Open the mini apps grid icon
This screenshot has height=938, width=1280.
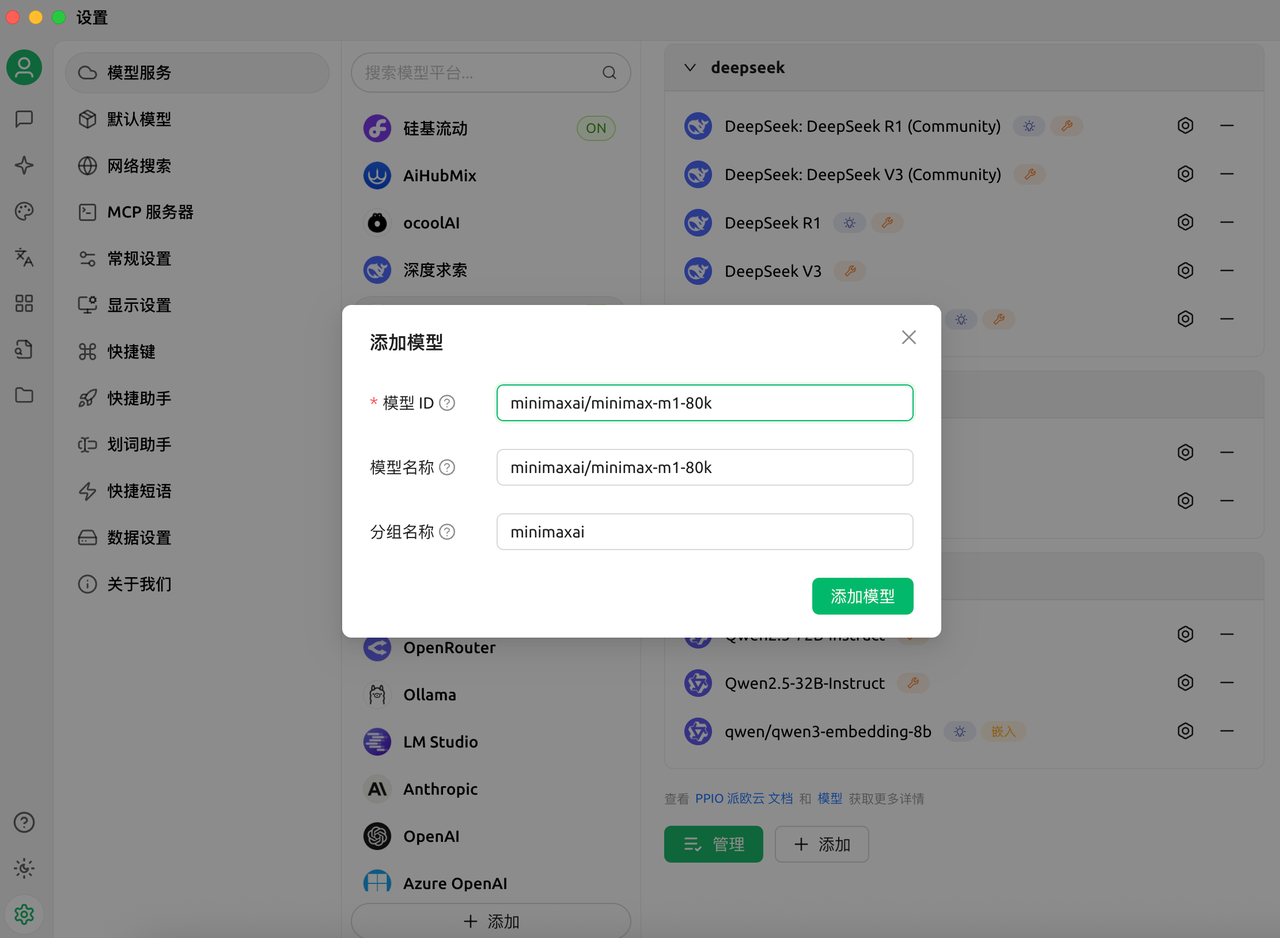24,303
